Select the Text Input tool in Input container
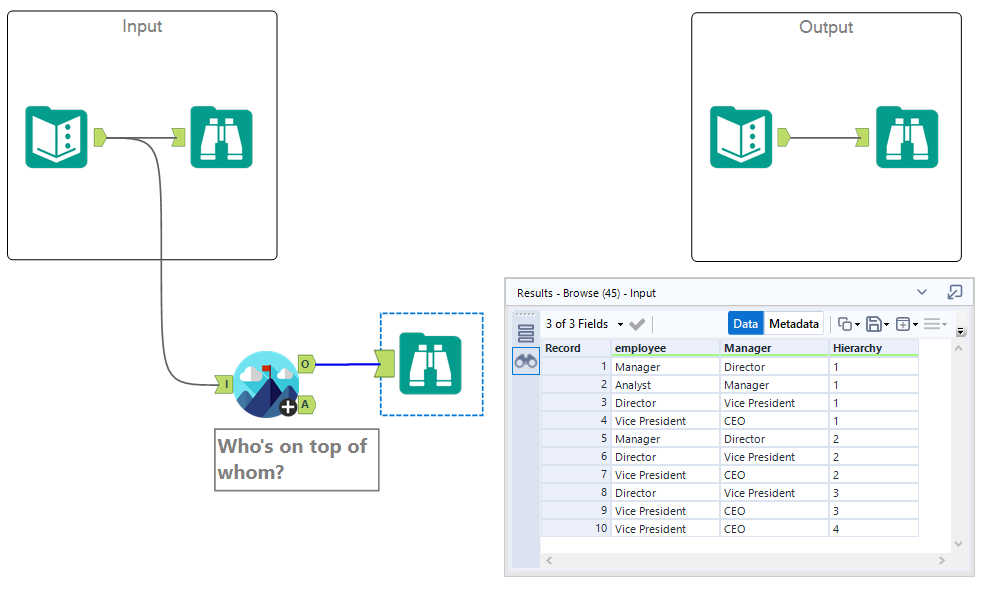The height and width of the screenshot is (595, 984). click(x=56, y=137)
